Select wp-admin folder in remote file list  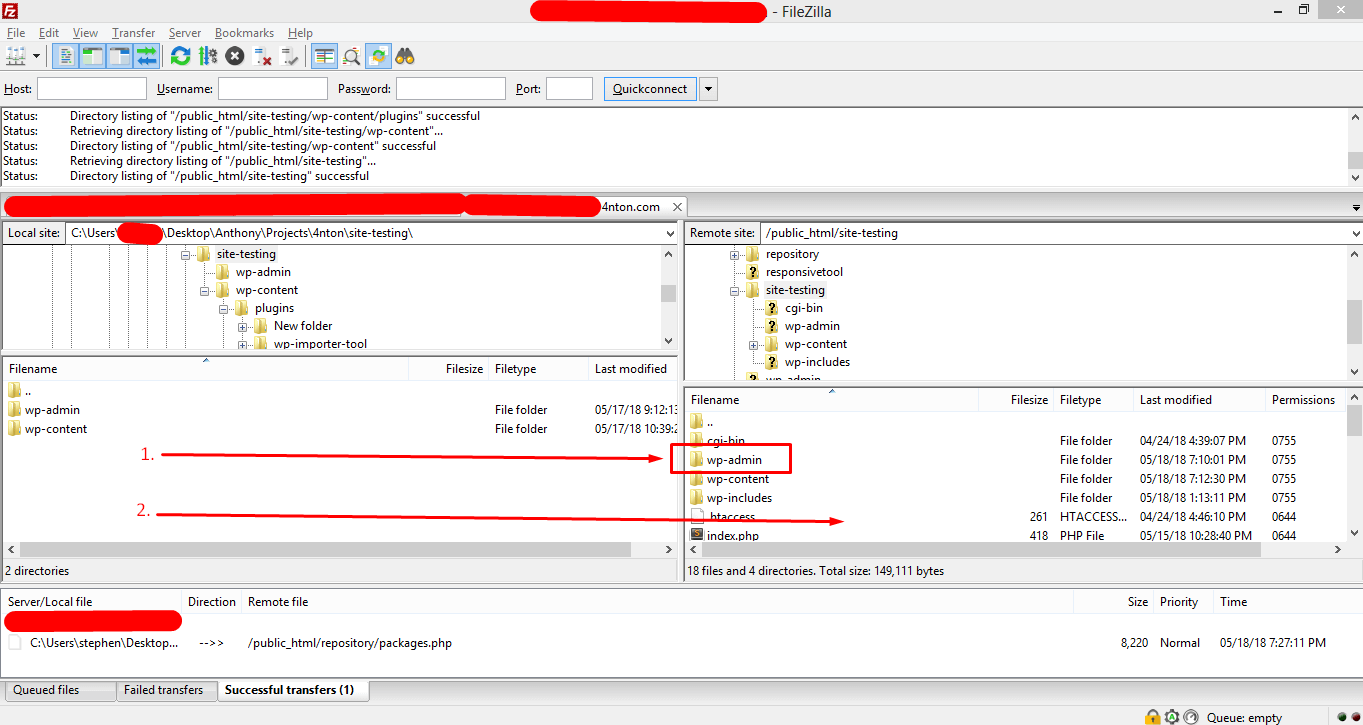point(734,460)
